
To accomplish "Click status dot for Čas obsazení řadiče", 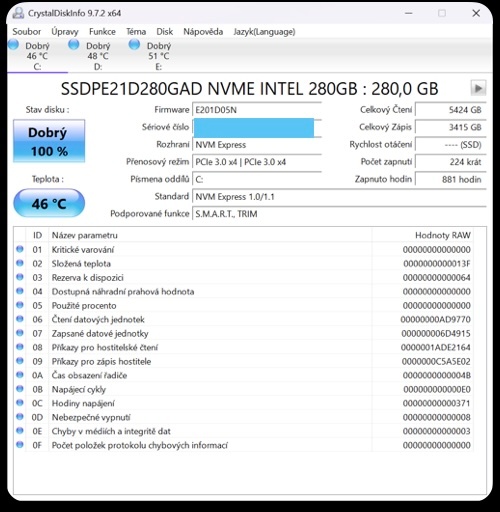I will click(20, 375).
